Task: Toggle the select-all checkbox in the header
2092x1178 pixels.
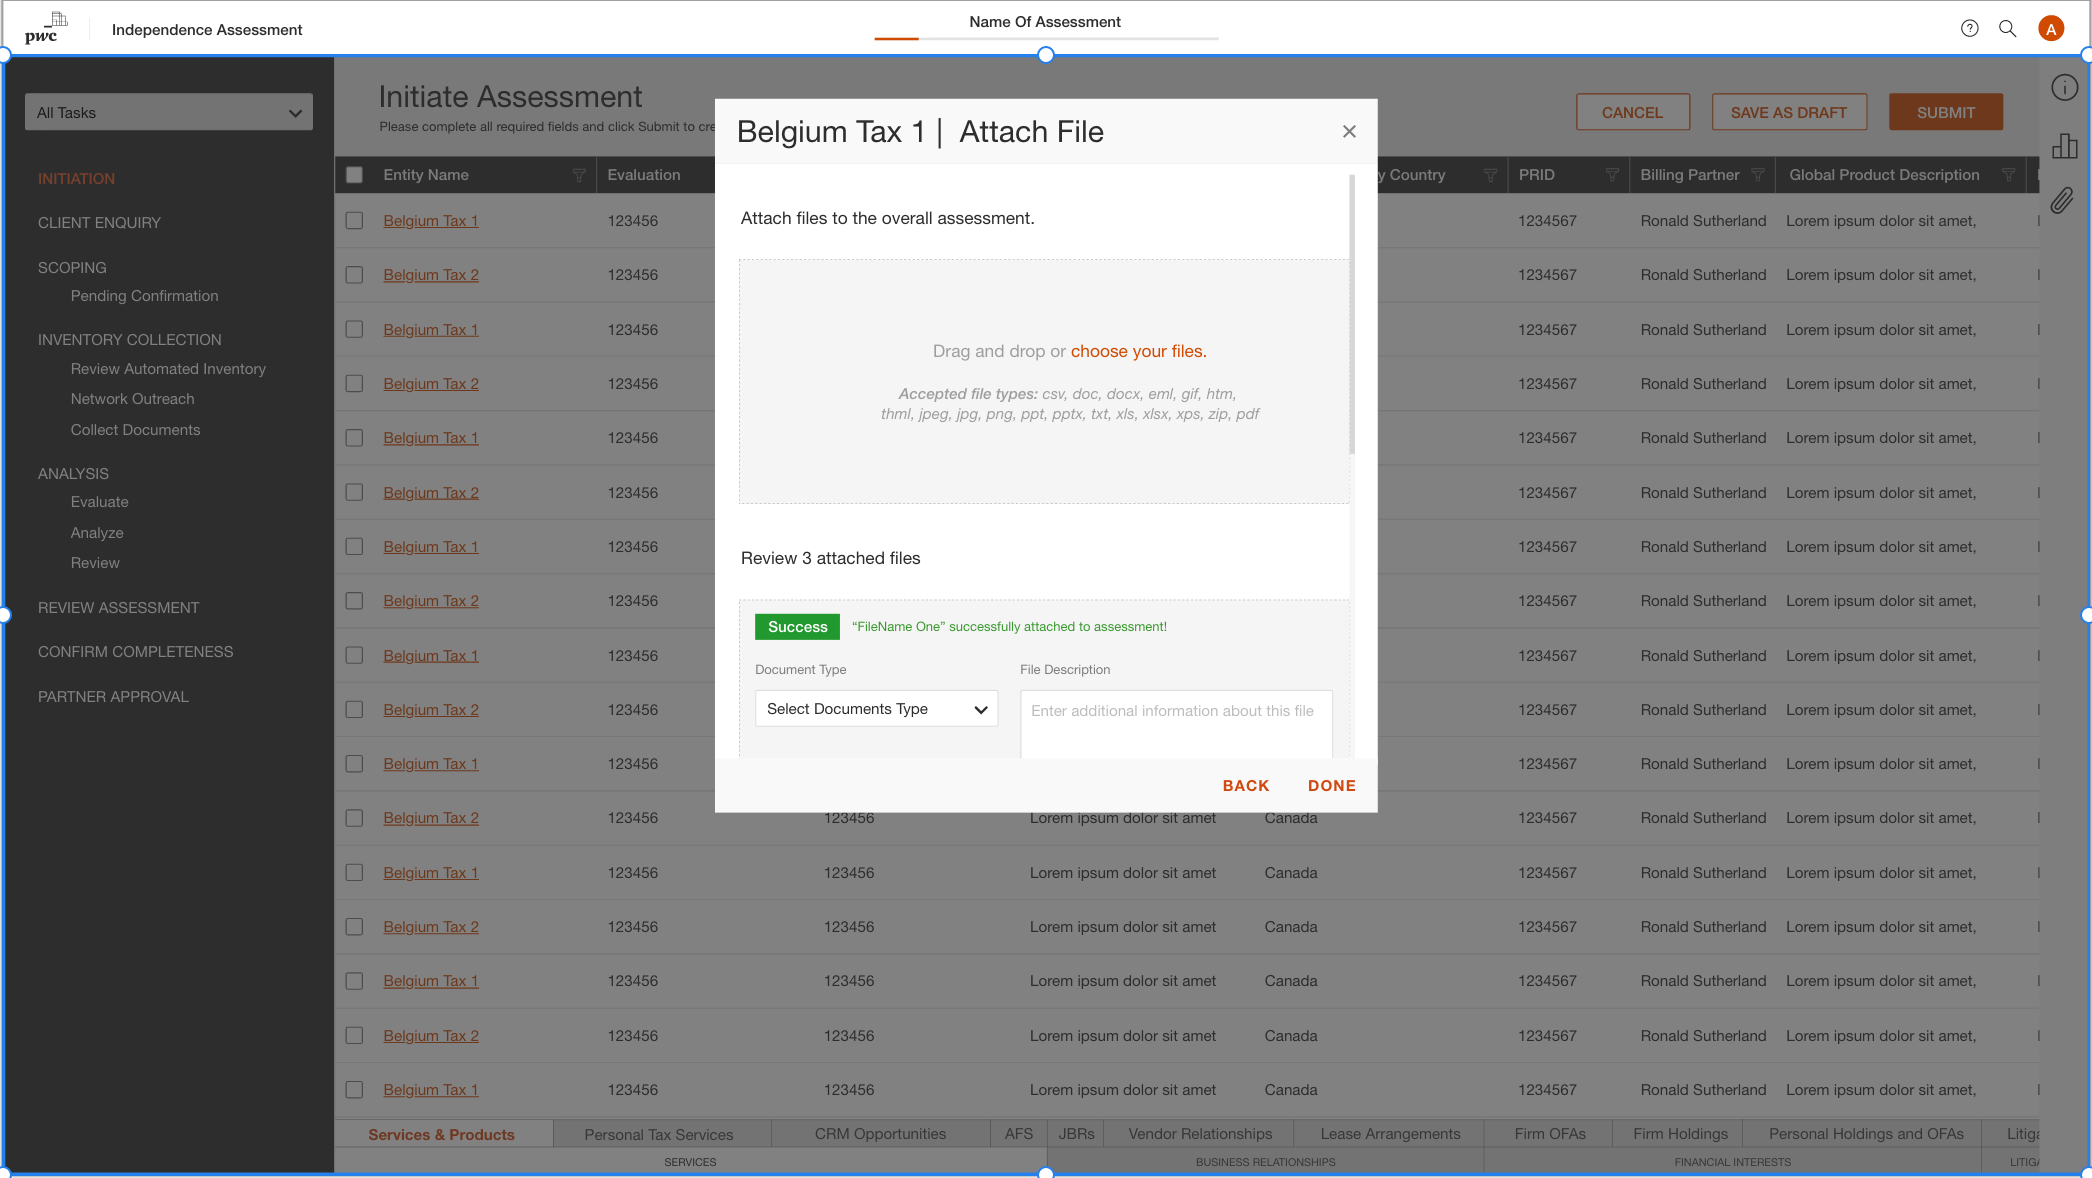Action: click(354, 175)
